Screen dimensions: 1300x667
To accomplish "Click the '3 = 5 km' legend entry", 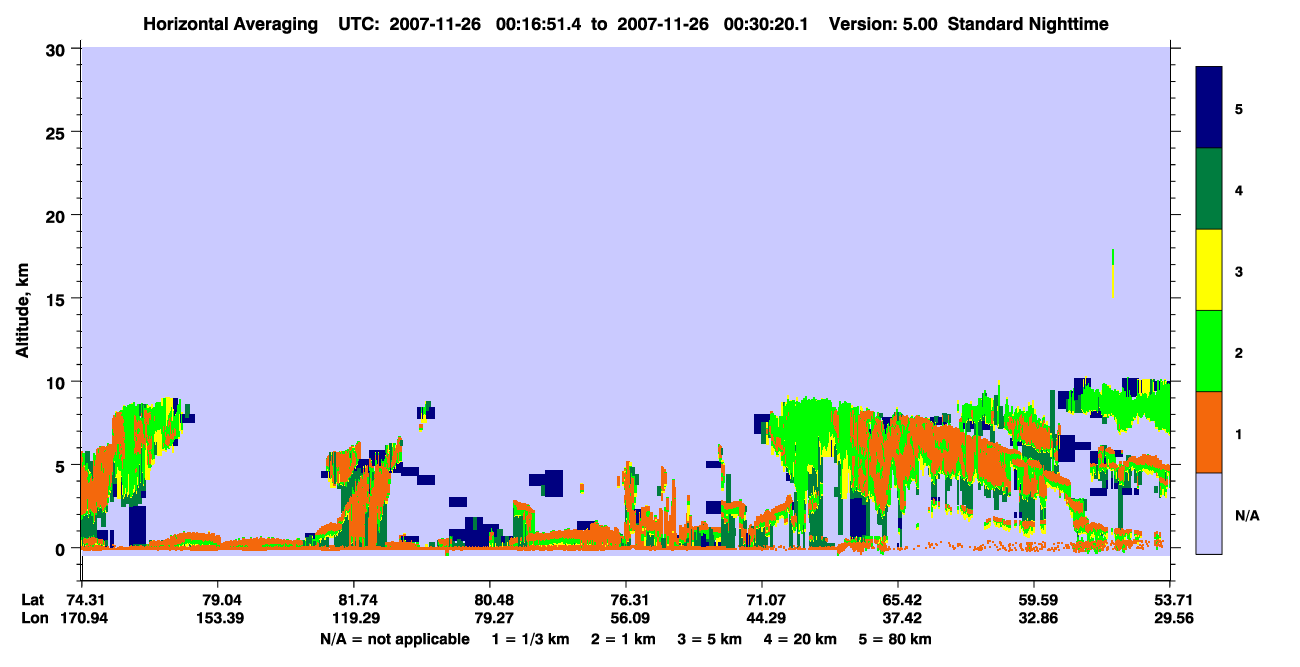I will [x=709, y=639].
